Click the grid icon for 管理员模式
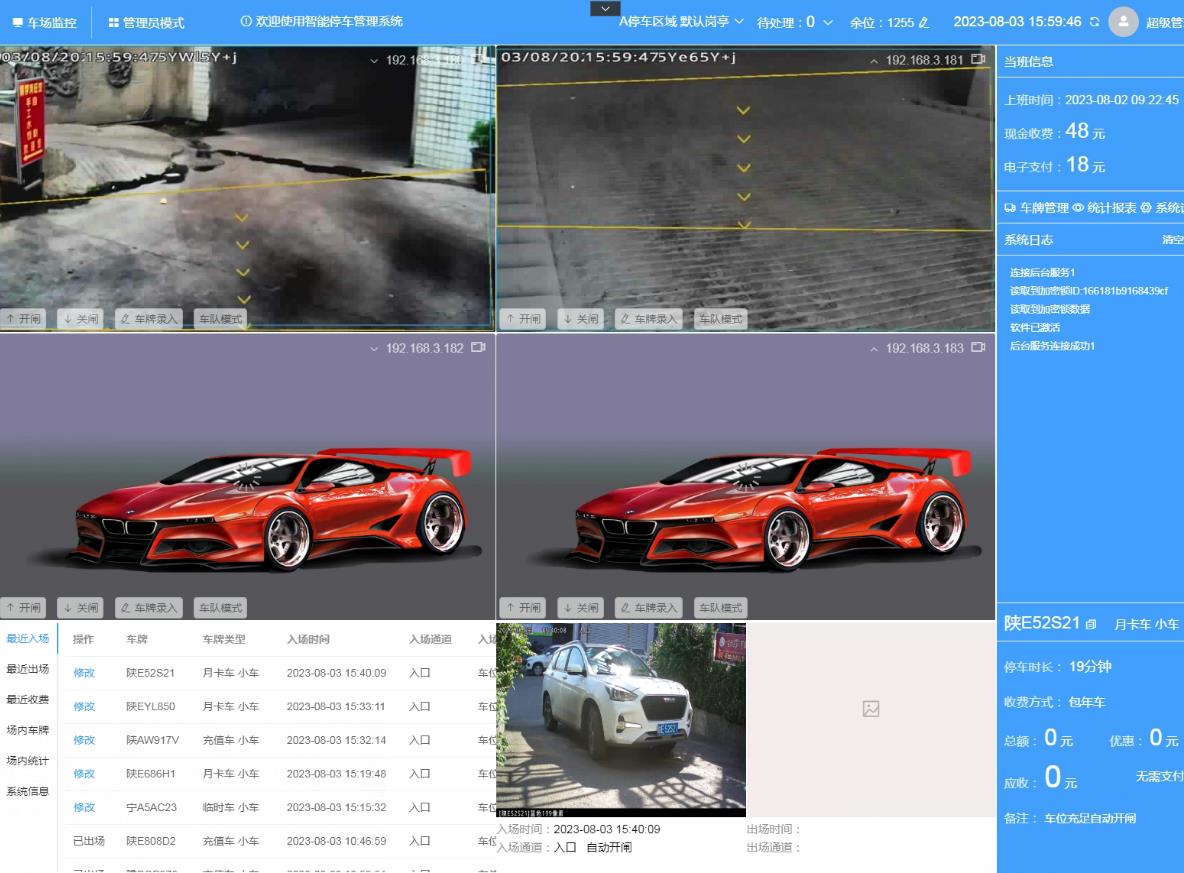 [113, 23]
